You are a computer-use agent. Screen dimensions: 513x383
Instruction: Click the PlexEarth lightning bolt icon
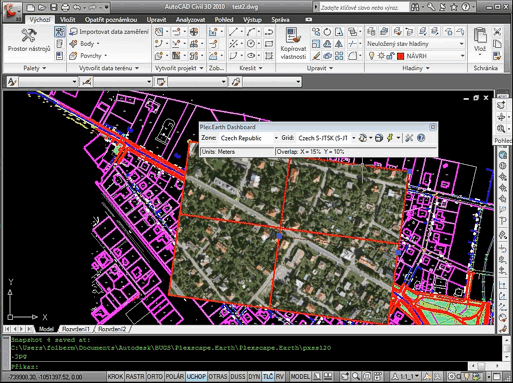[x=390, y=138]
